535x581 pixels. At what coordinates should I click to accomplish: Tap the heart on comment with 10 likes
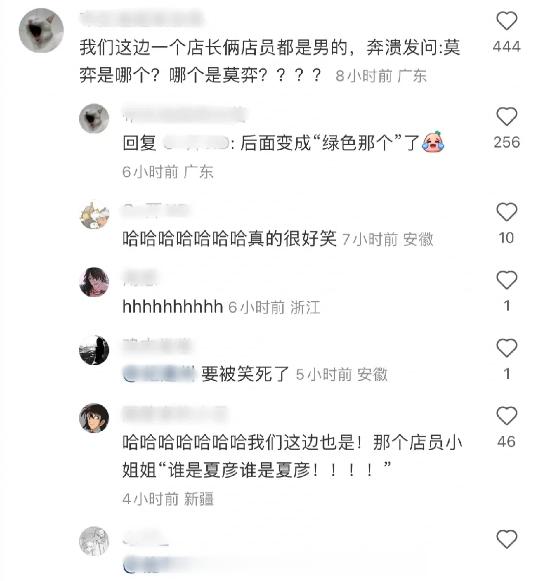click(506, 212)
